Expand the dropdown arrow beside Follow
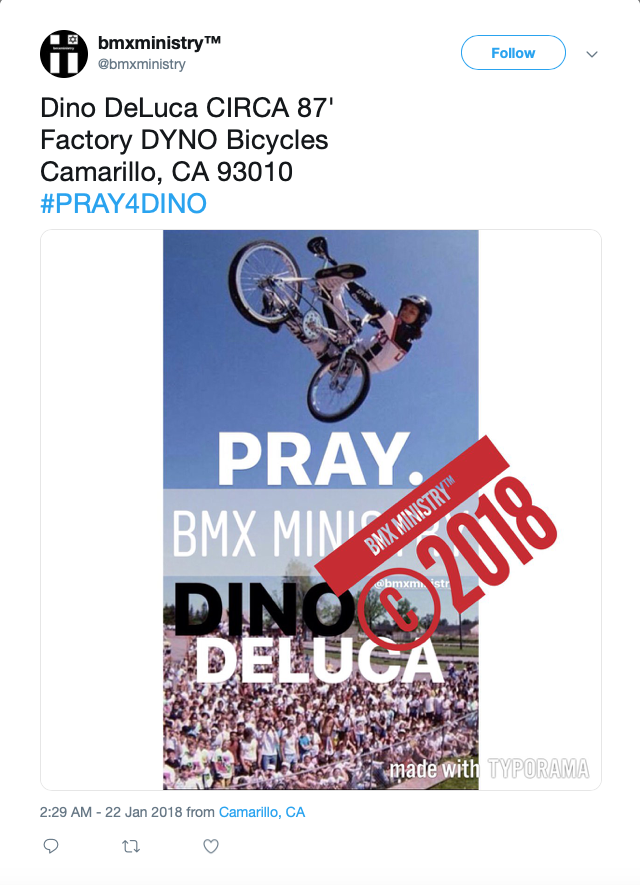The width and height of the screenshot is (640, 885). (594, 52)
